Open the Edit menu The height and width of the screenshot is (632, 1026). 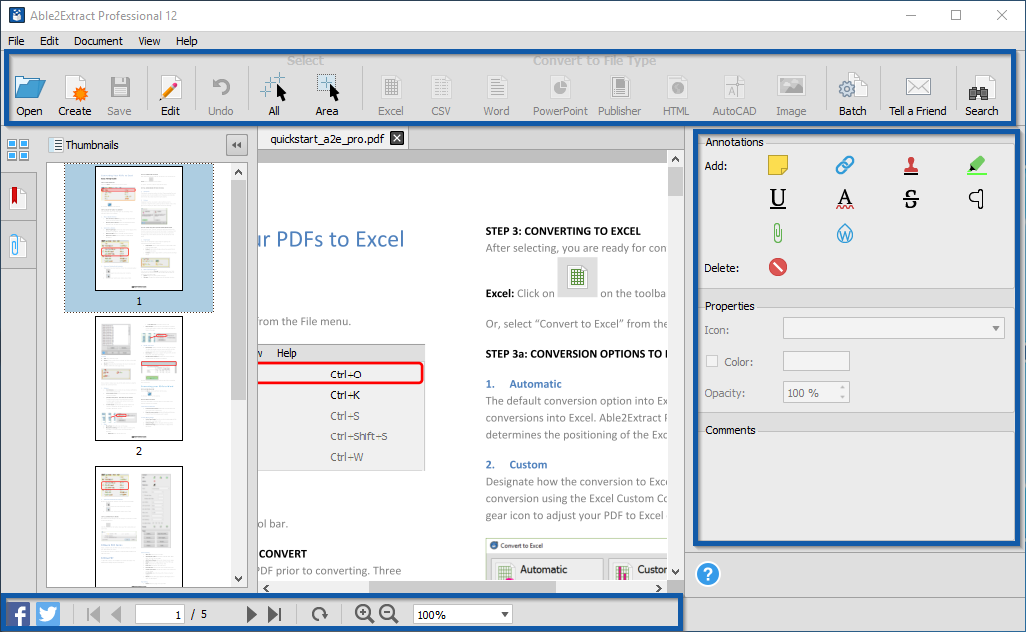(x=49, y=41)
